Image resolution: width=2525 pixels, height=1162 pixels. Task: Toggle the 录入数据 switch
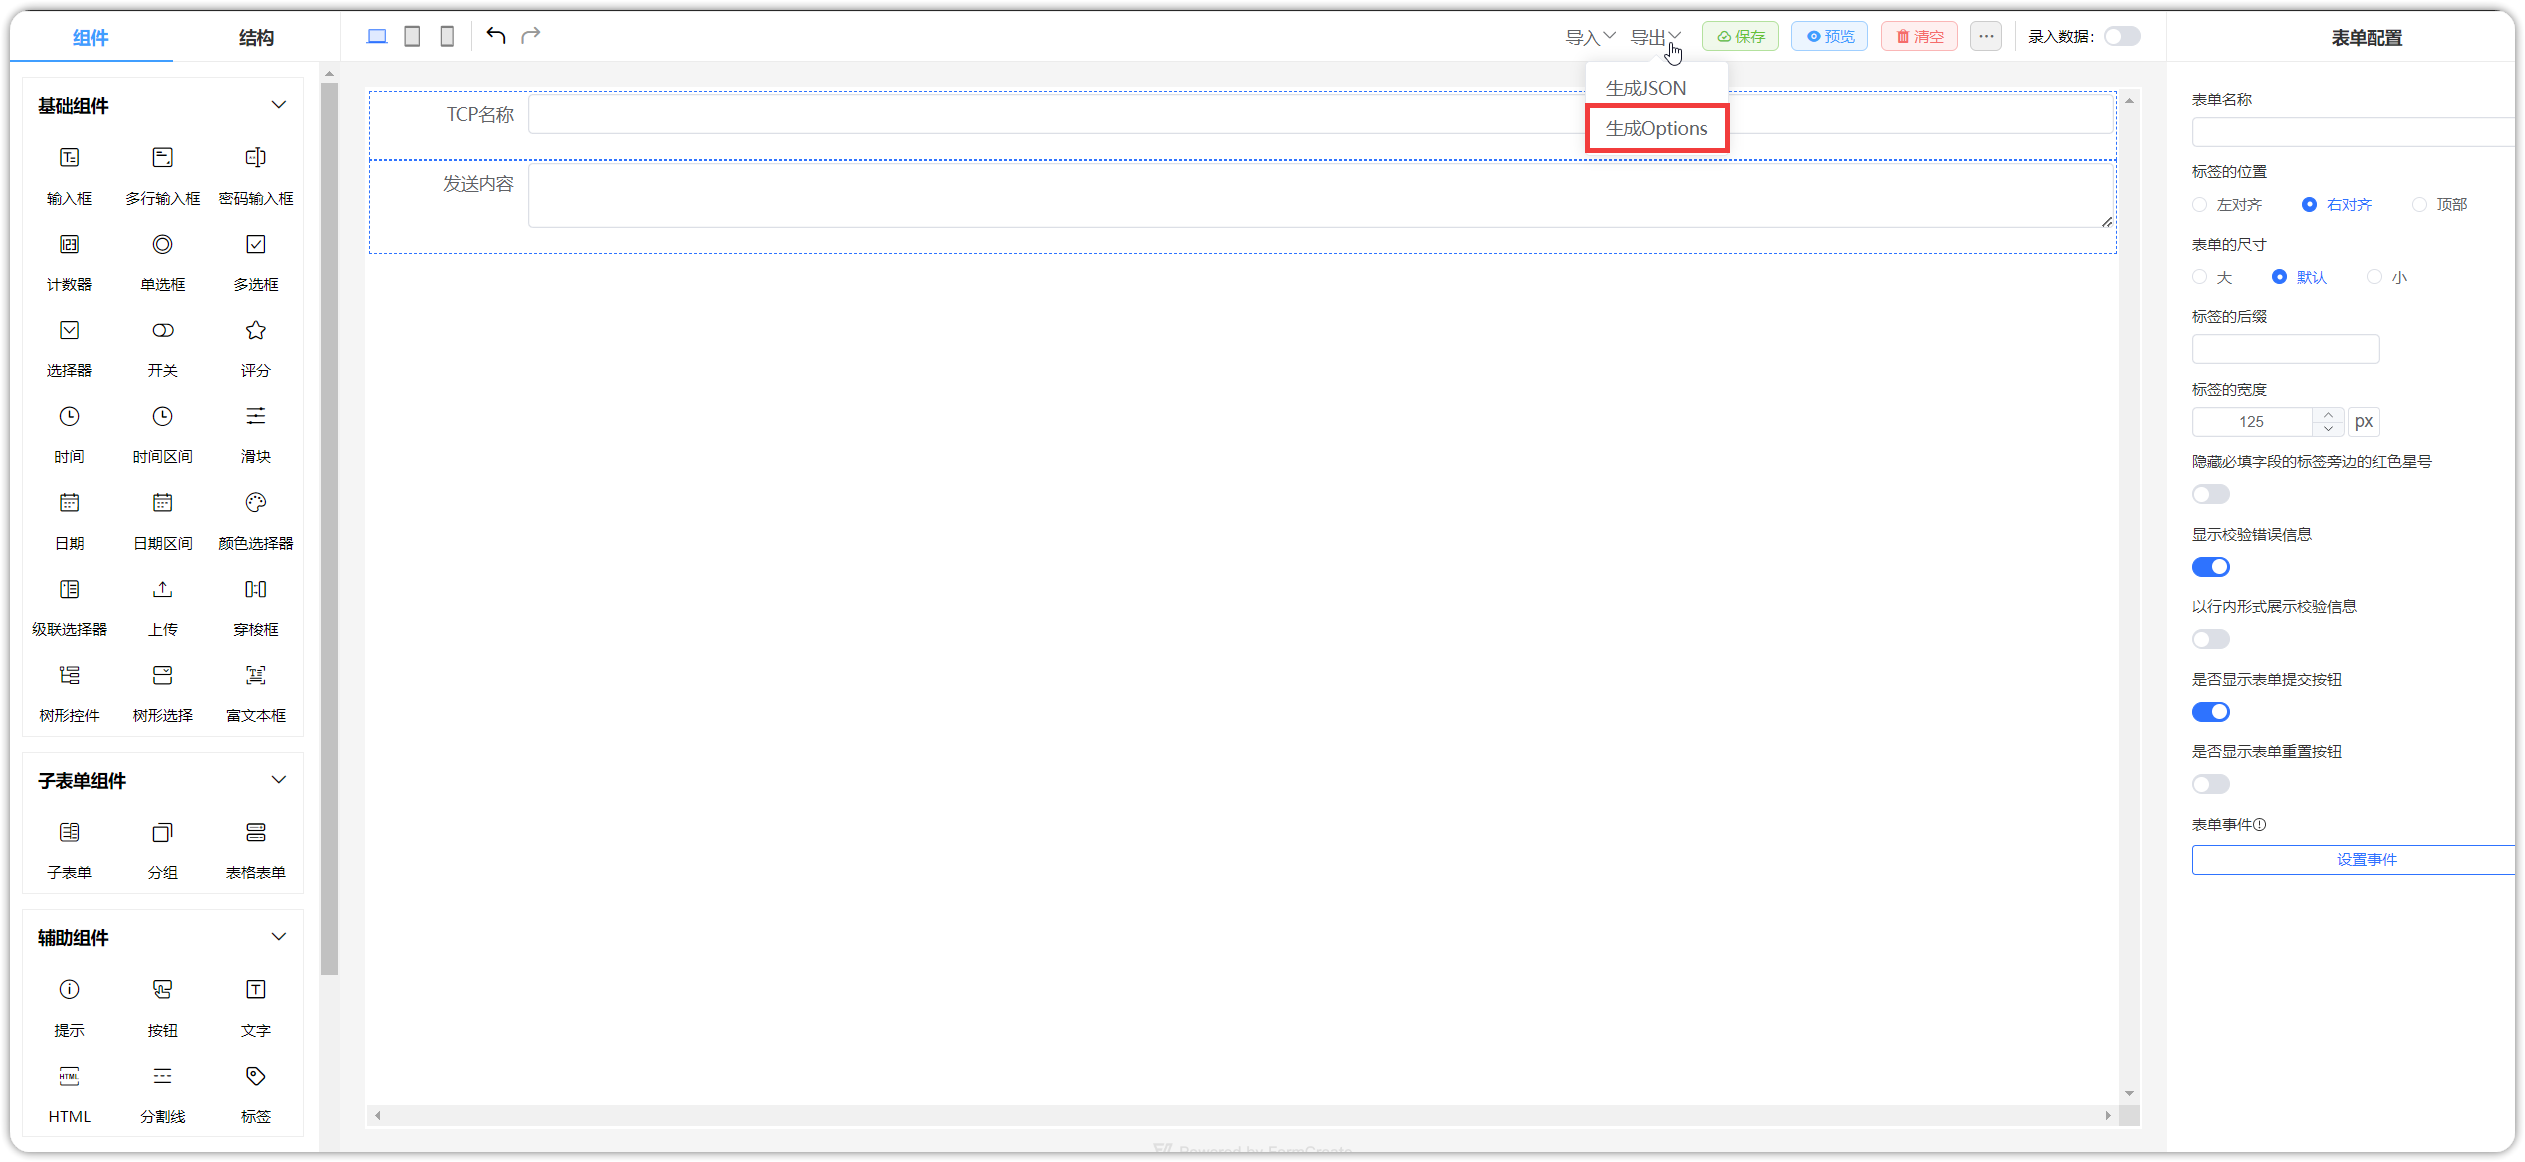pos(2122,36)
